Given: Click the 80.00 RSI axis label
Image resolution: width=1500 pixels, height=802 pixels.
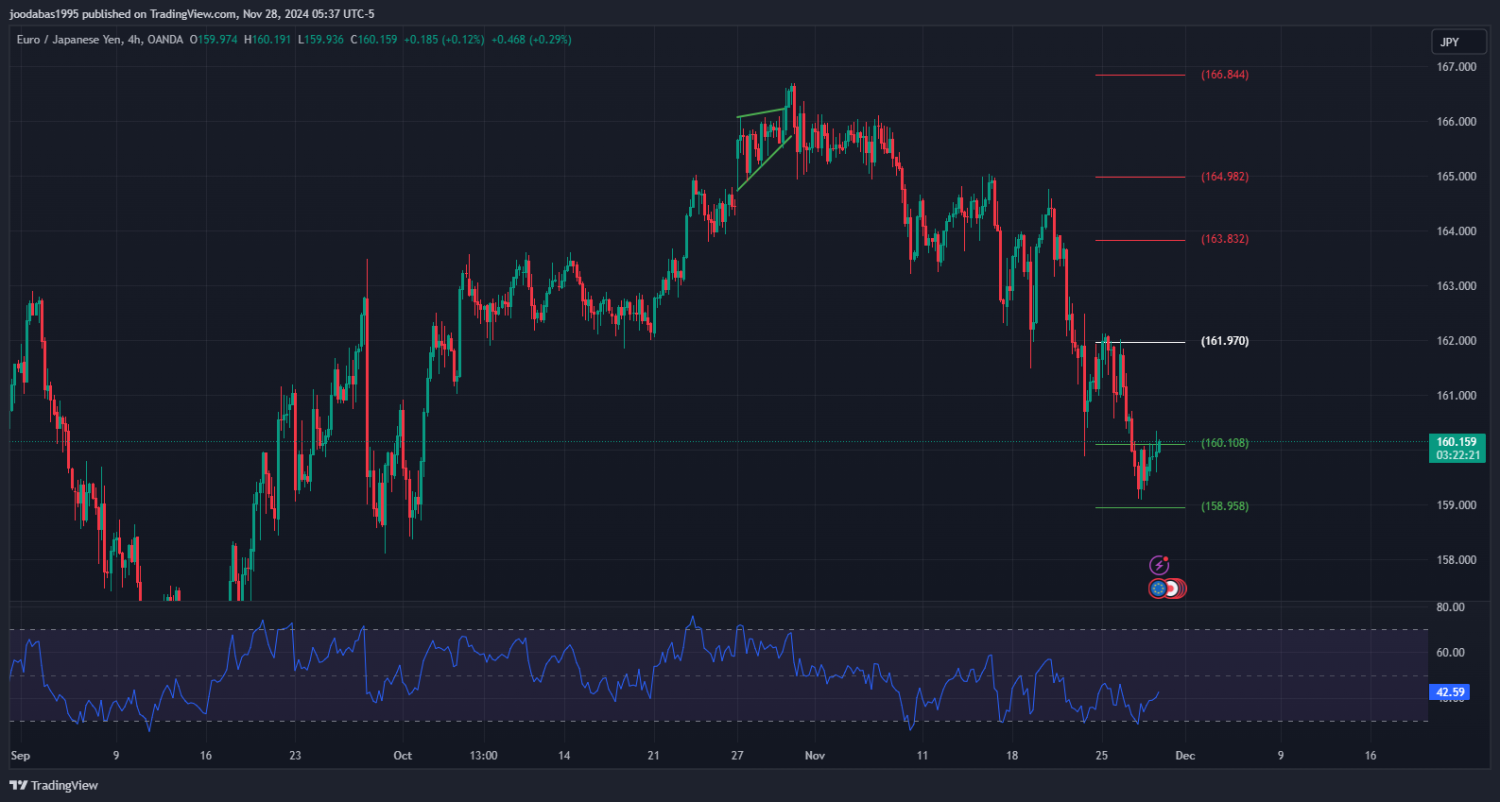Looking at the screenshot, I should tap(1451, 607).
